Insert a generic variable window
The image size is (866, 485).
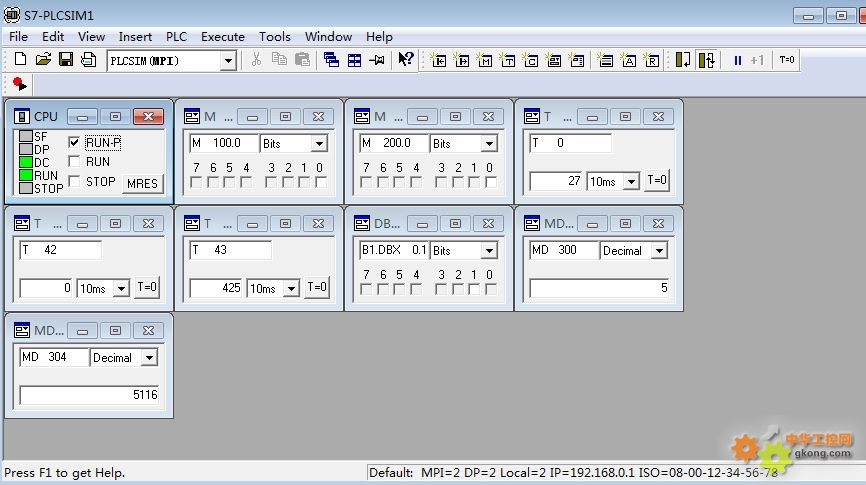coord(554,60)
